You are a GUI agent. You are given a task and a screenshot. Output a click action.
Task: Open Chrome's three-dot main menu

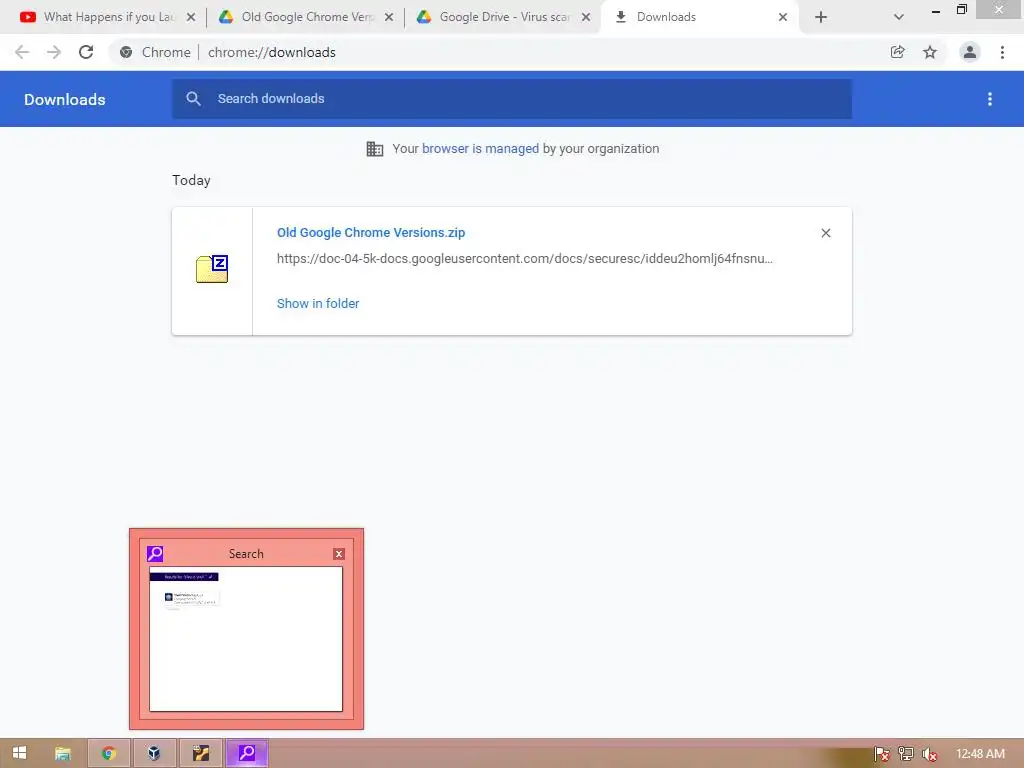coord(1002,52)
